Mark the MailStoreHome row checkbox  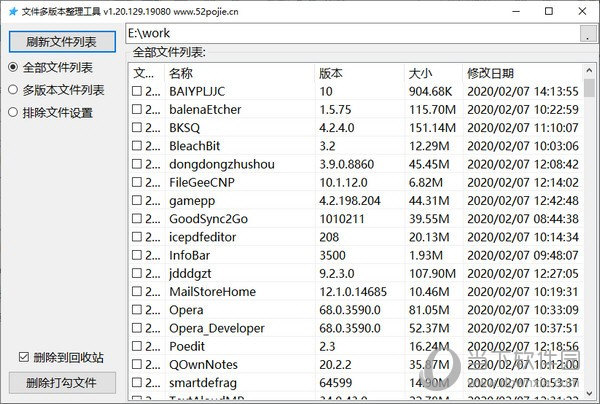click(x=137, y=292)
